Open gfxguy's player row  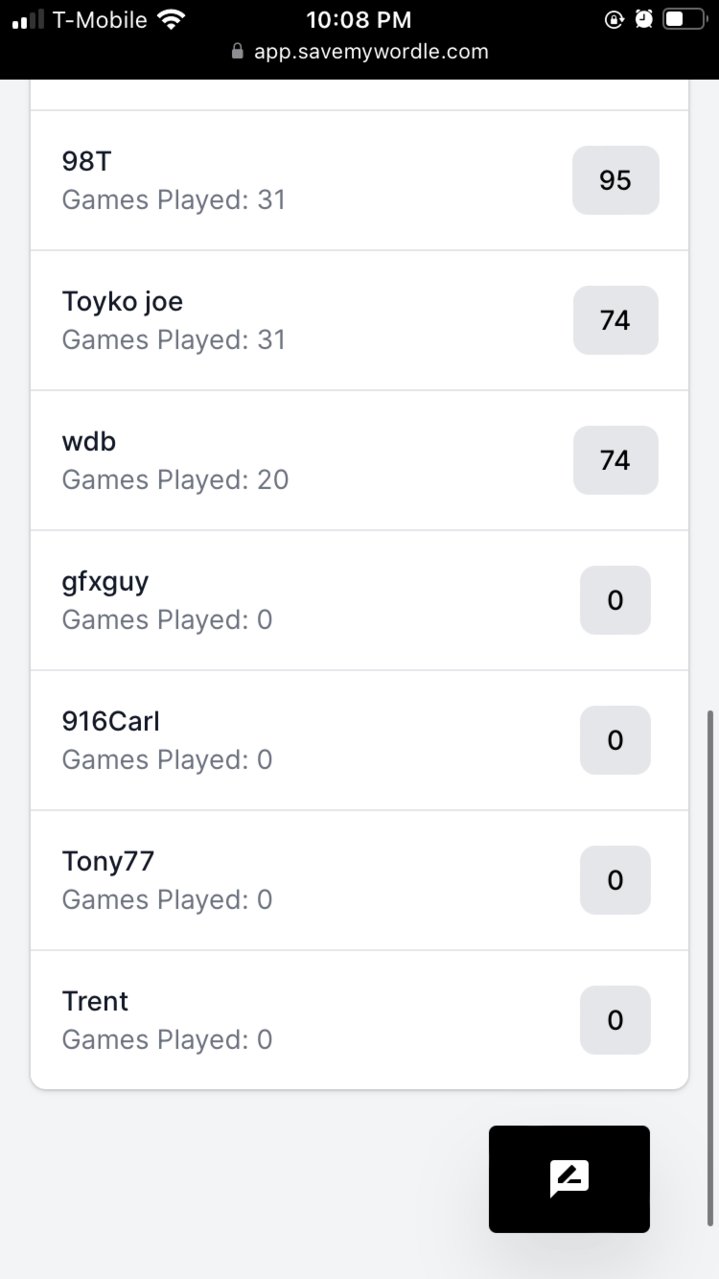pyautogui.click(x=360, y=600)
